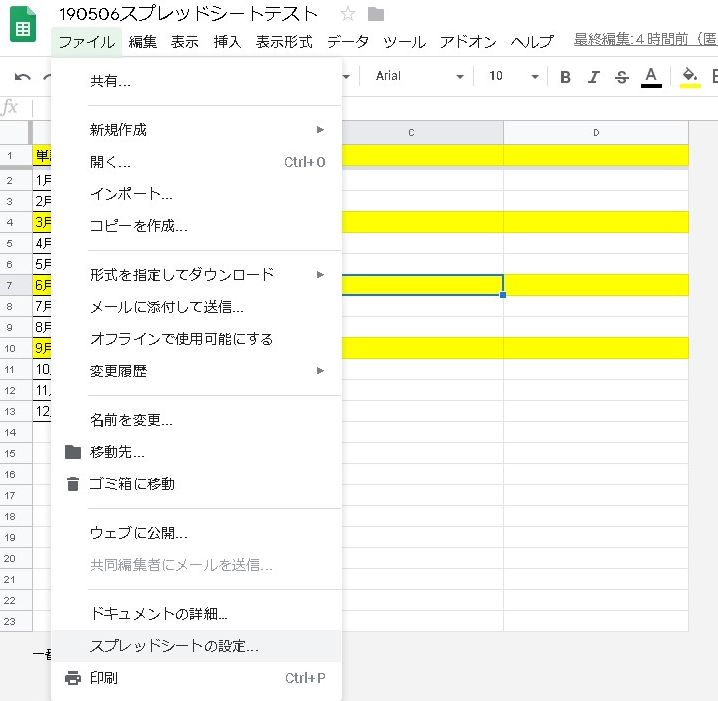Click the folder icon next to 移動先

(x=73, y=452)
